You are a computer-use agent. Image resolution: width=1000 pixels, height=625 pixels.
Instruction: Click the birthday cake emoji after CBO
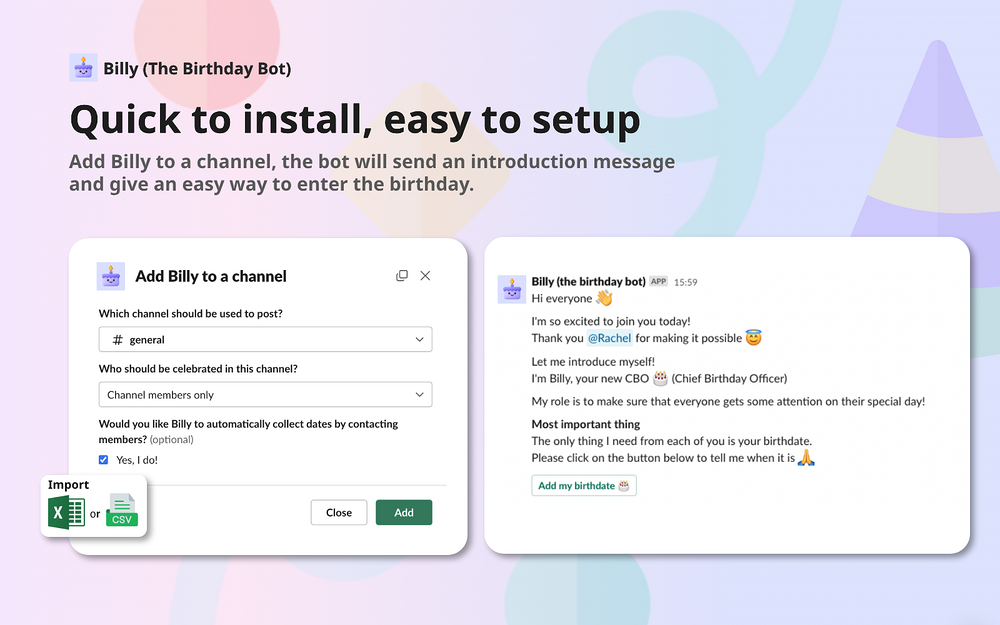(x=660, y=378)
